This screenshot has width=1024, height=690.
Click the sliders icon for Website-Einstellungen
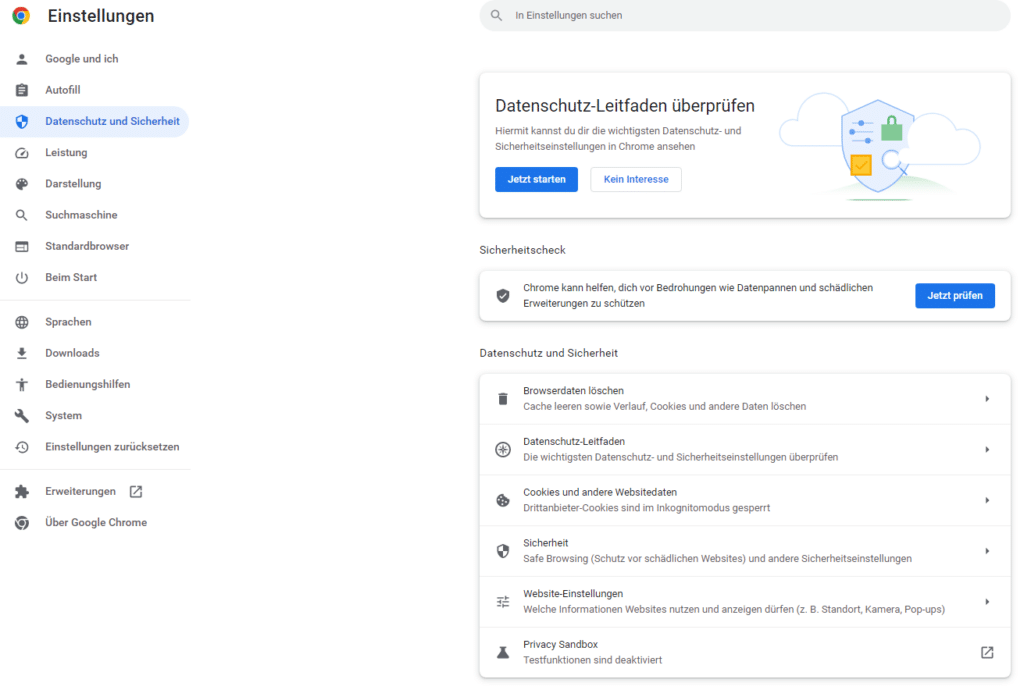point(503,602)
